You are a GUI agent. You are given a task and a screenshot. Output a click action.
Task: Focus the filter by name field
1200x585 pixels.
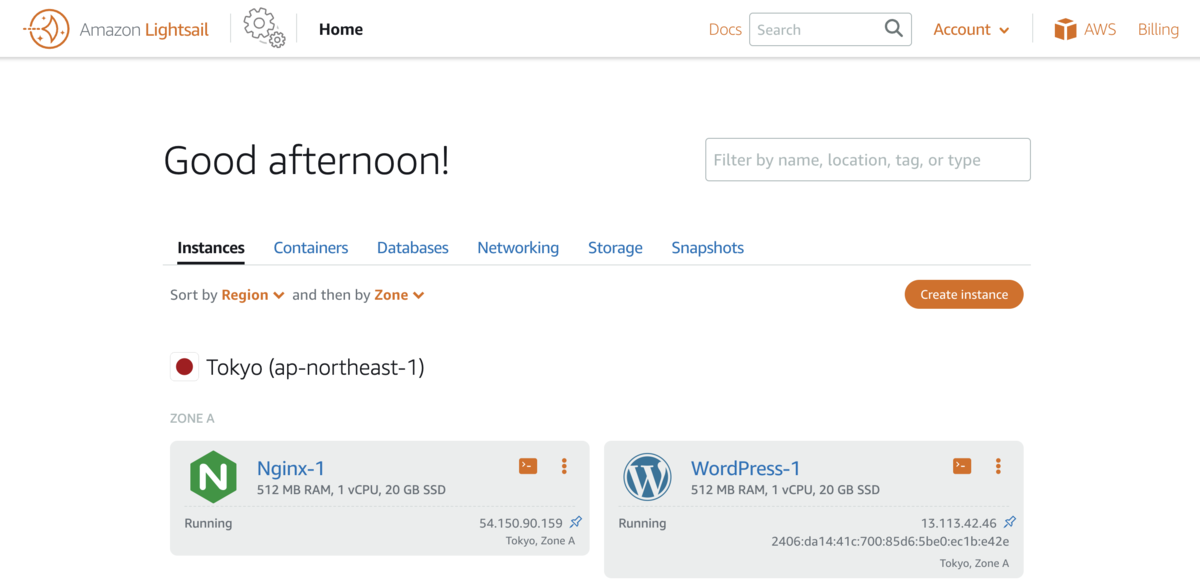point(868,160)
